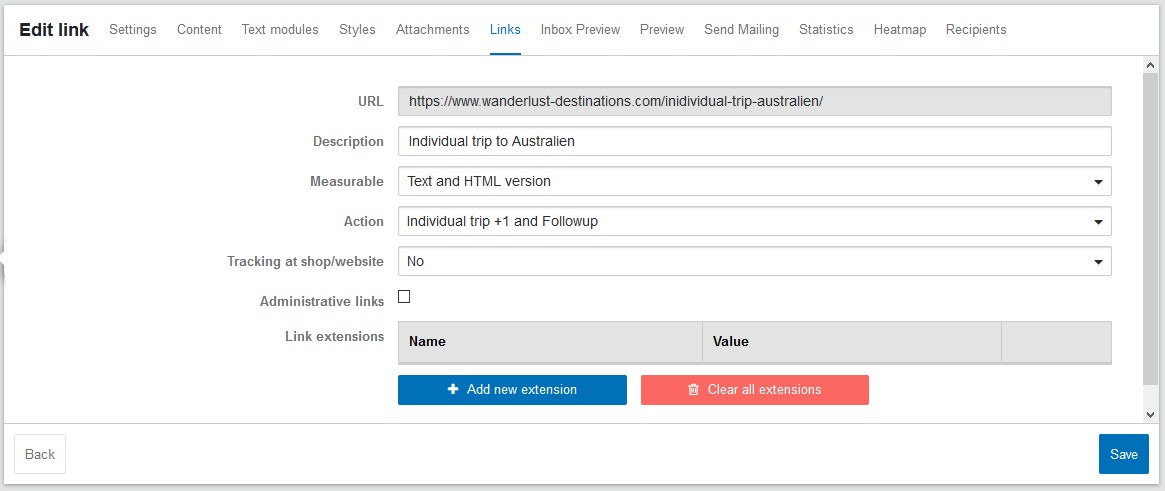
Task: Click the plus icon on Add new extension
Action: coord(453,389)
